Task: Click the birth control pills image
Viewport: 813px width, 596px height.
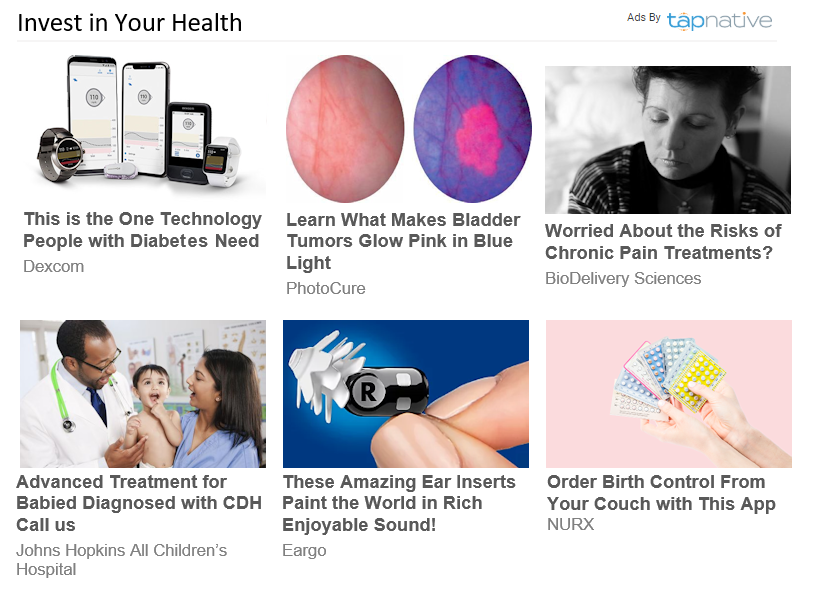Action: pos(668,393)
